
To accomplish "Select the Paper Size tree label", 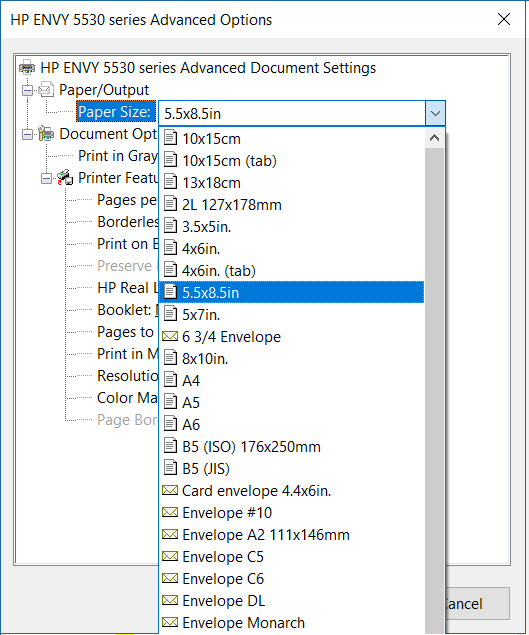I will 116,112.
